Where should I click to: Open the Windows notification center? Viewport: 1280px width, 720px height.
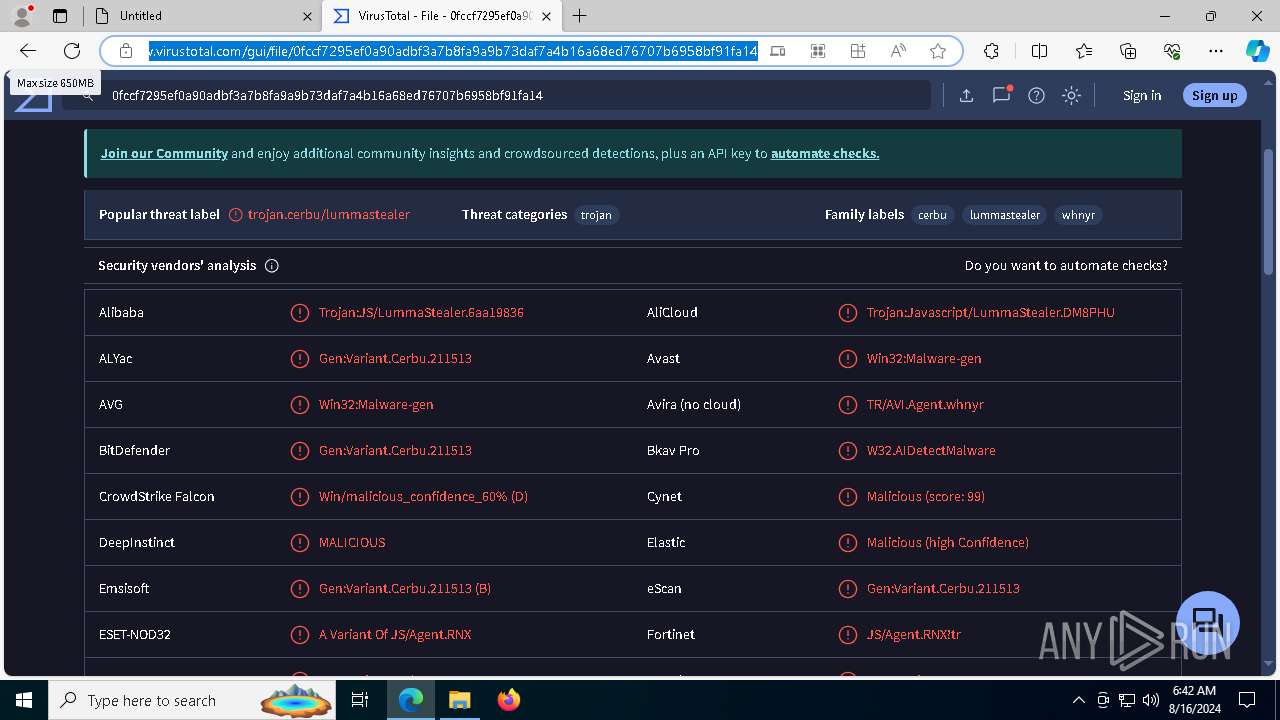(x=1247, y=700)
